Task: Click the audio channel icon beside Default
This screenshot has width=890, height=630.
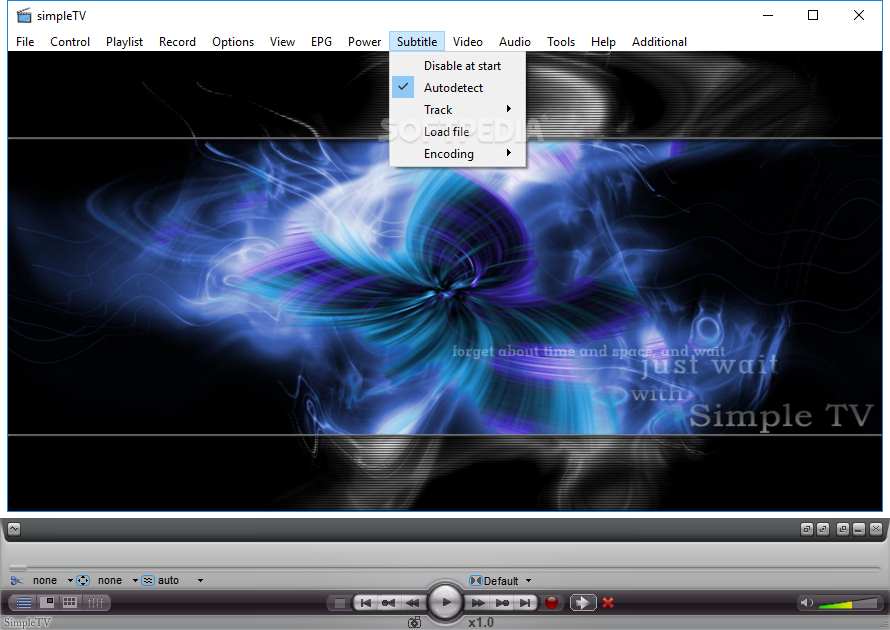Action: pos(475,581)
